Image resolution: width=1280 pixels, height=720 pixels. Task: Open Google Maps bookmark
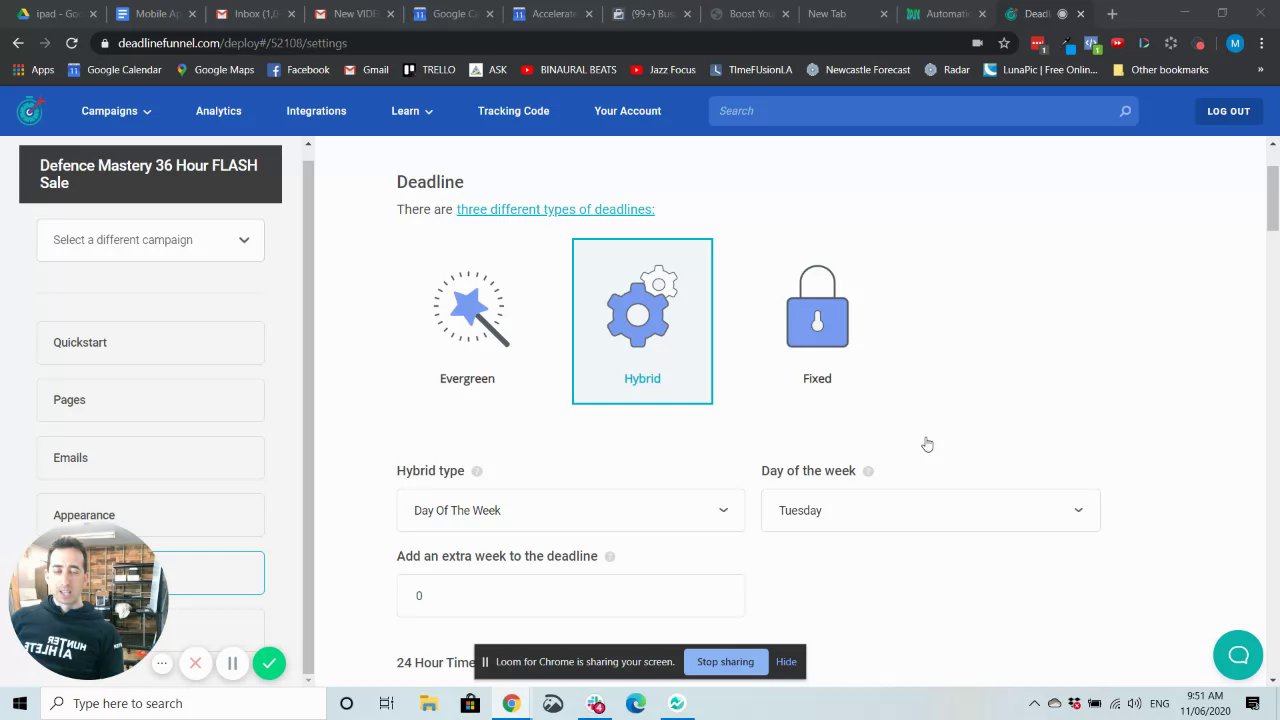(x=215, y=70)
